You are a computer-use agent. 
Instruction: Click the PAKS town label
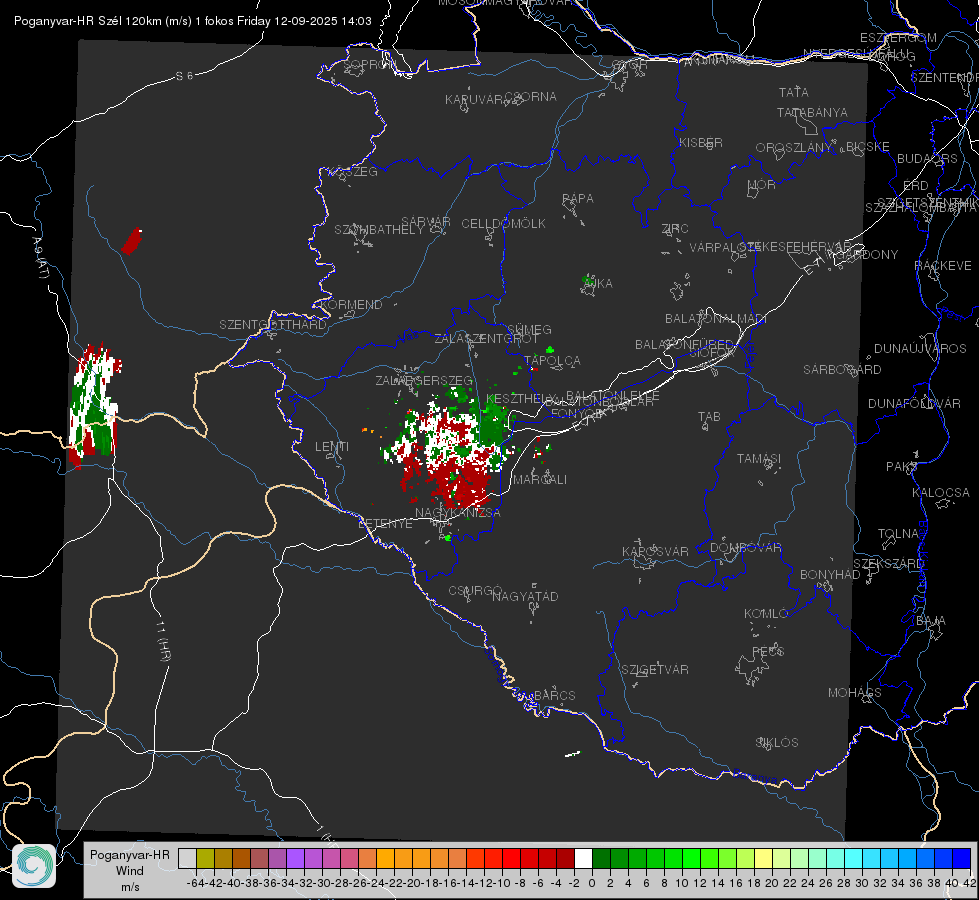[x=902, y=467]
